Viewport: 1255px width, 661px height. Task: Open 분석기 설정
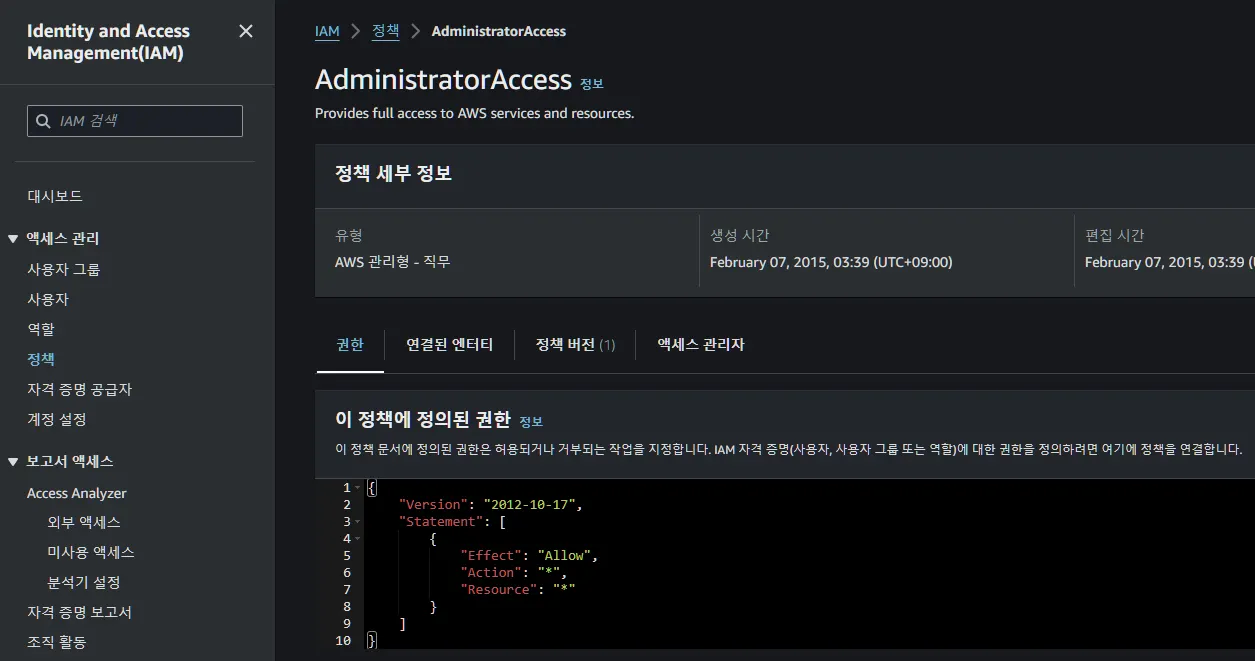tap(84, 582)
